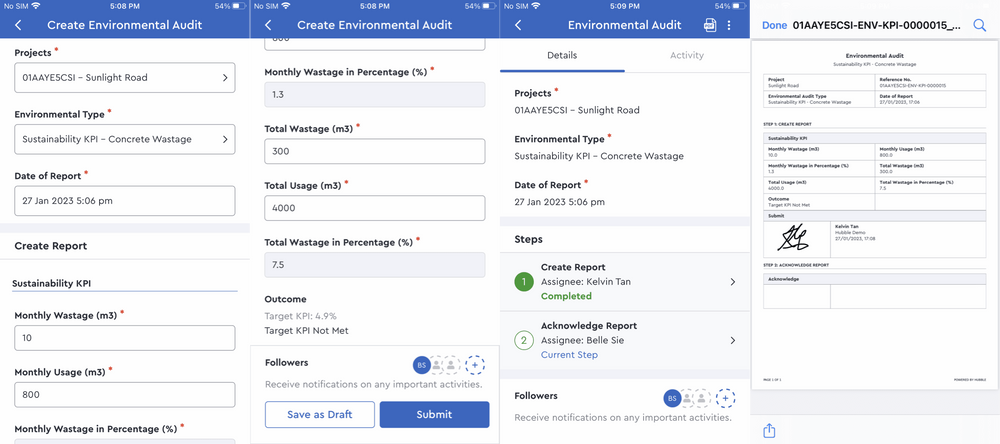Viewport: 1000px width, 444px height.
Task: Click Save as Draft
Action: click(x=320, y=415)
